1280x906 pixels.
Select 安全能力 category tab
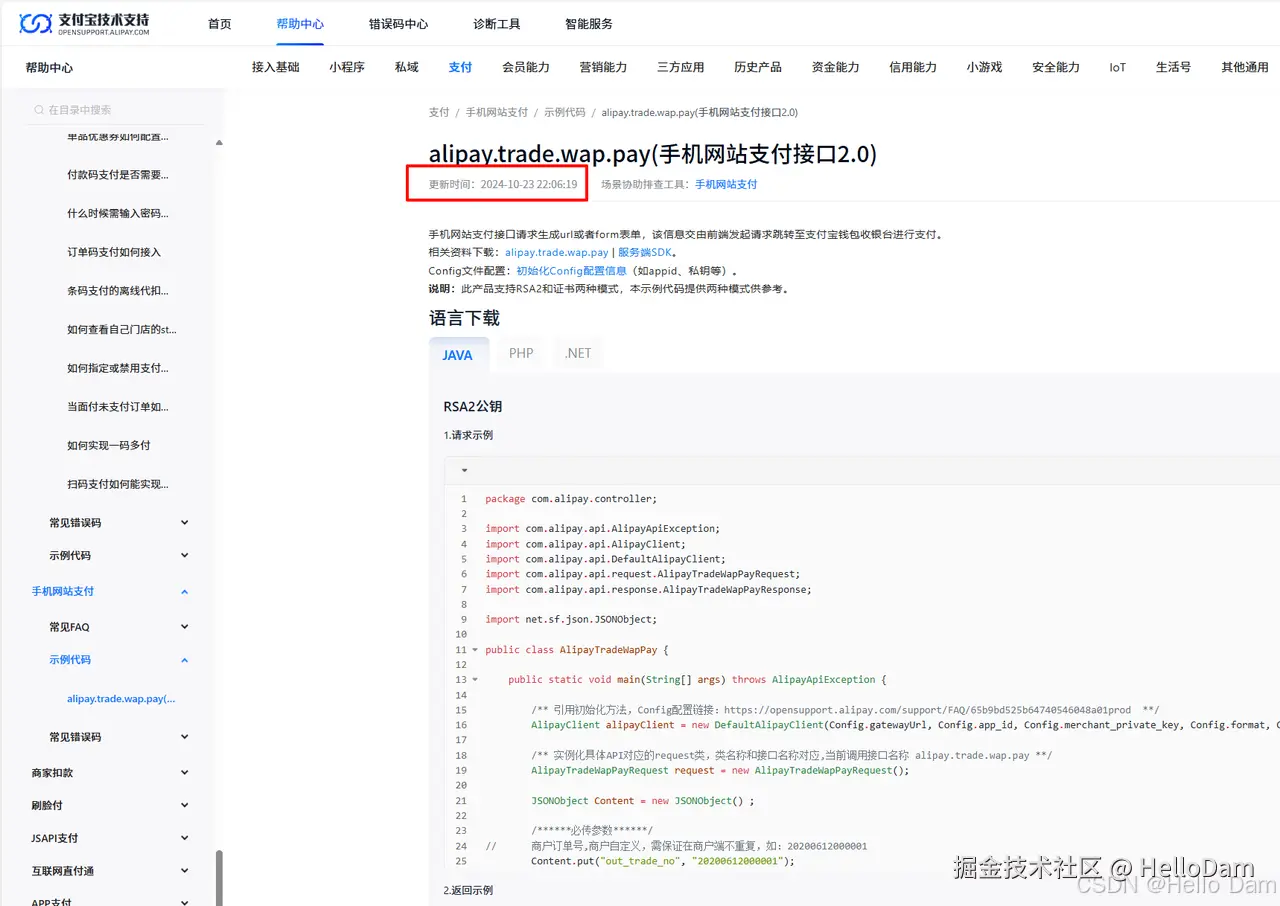1056,67
